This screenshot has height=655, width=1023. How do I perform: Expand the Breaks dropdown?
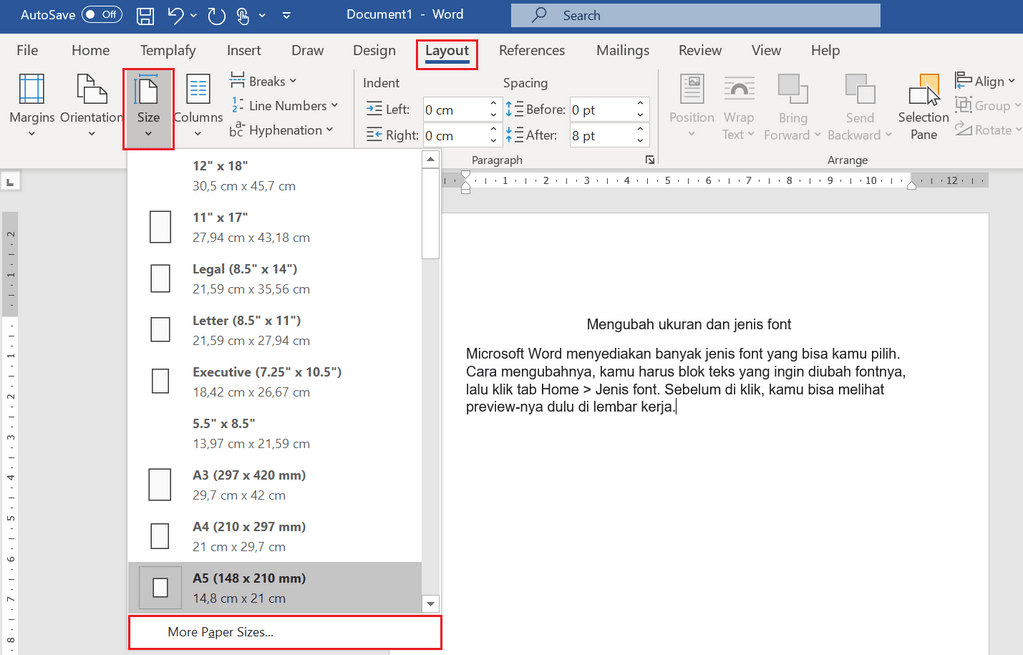(x=264, y=81)
